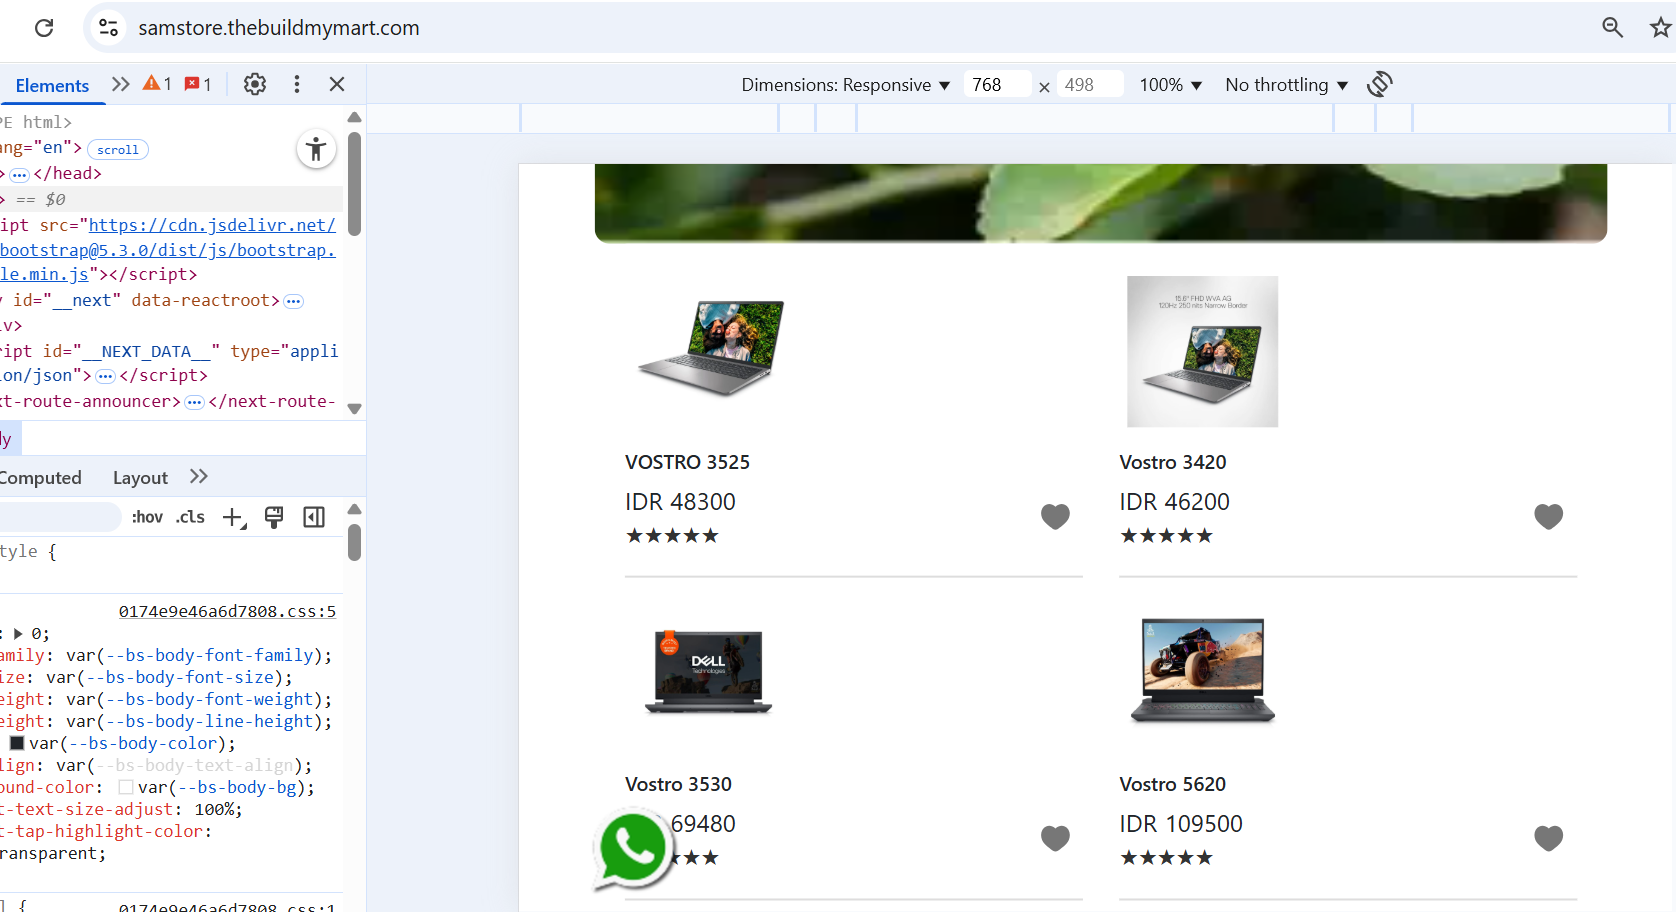Expand the next-route-announcer ellipsis
This screenshot has width=1676, height=912.
pyautogui.click(x=194, y=402)
